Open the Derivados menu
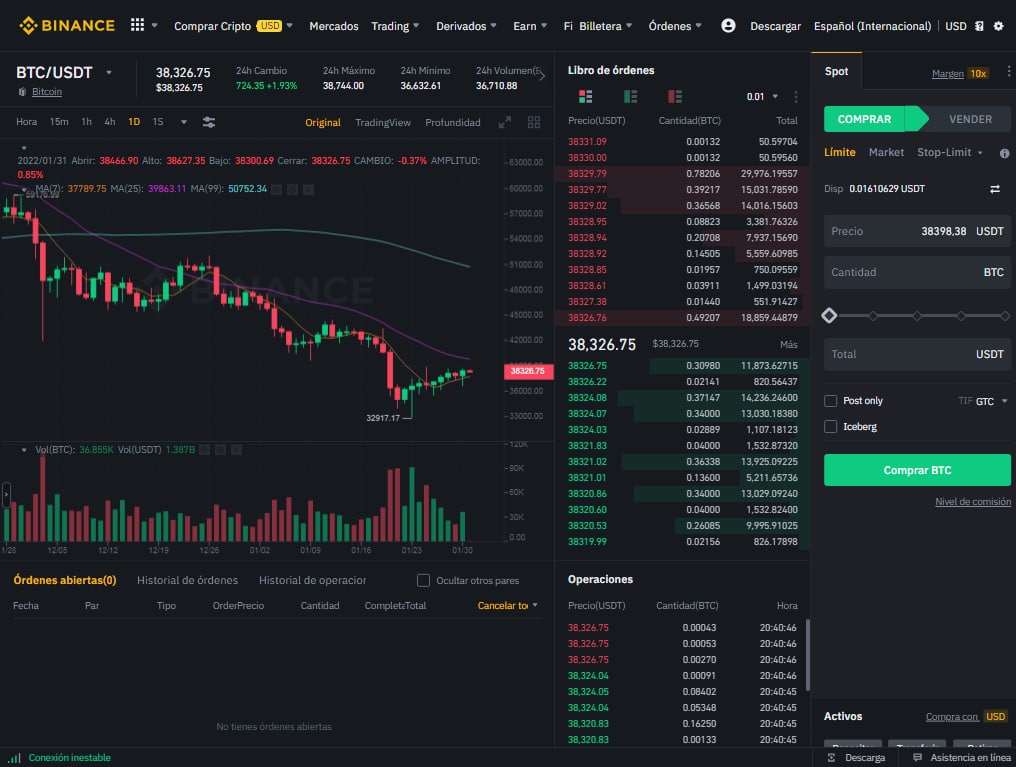1016x767 pixels. tap(463, 25)
